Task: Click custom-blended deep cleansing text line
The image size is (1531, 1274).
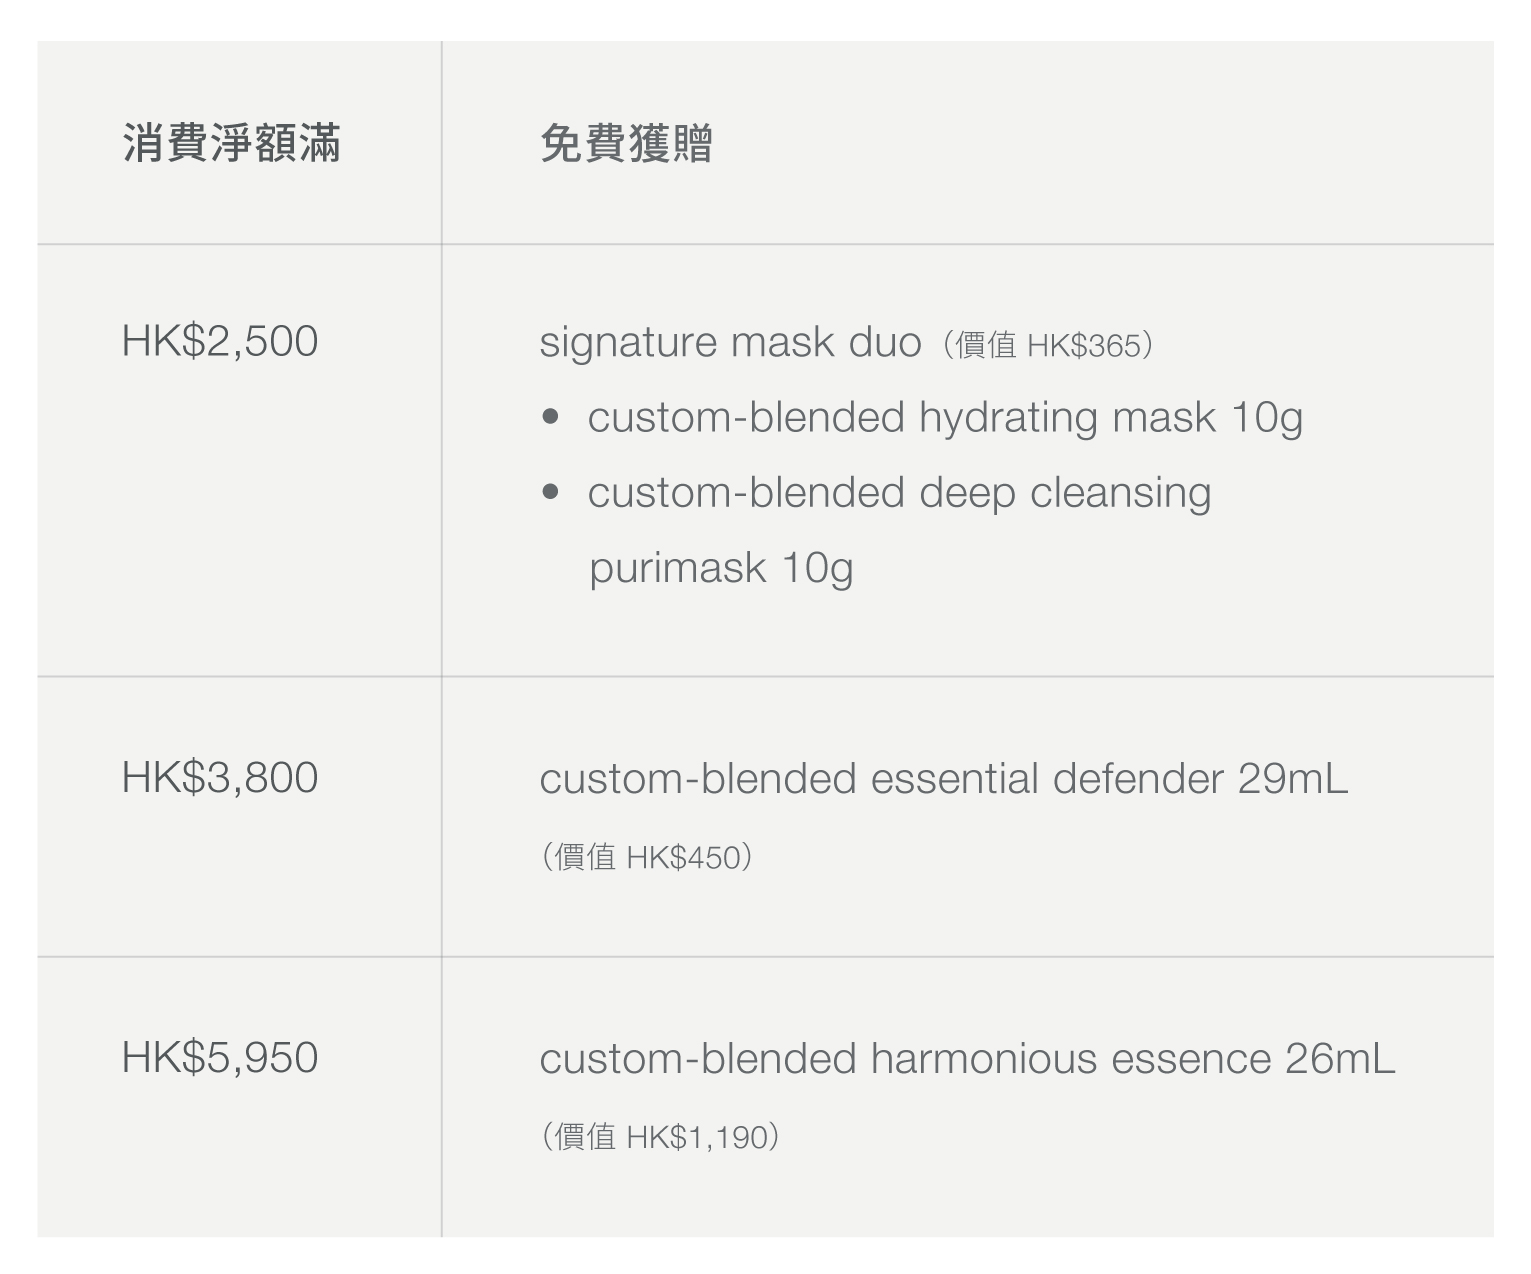Action: coord(899,493)
